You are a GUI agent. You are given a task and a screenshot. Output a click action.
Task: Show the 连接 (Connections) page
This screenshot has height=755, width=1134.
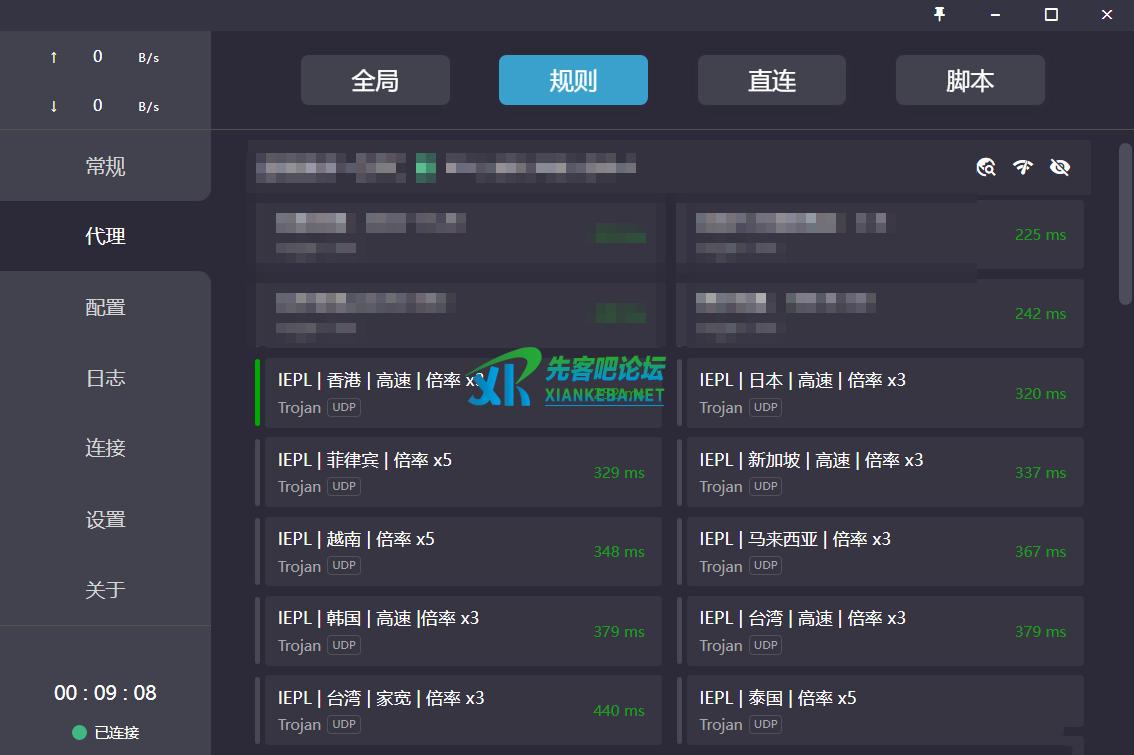pos(105,448)
